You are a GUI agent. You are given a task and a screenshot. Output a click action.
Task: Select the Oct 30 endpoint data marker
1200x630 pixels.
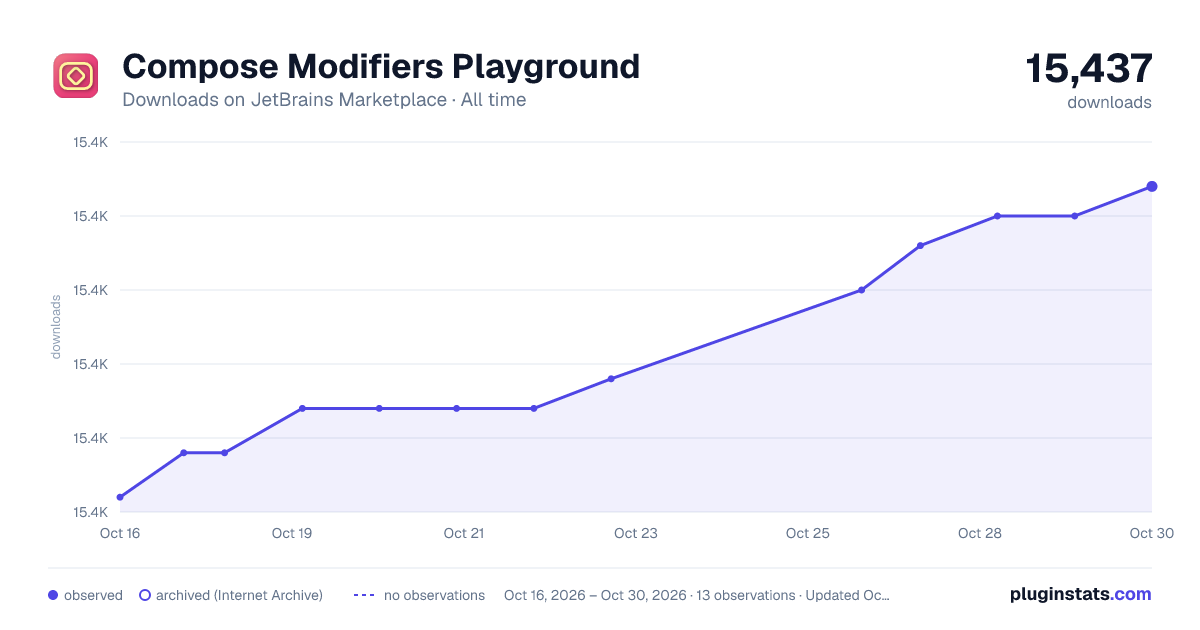click(1152, 186)
